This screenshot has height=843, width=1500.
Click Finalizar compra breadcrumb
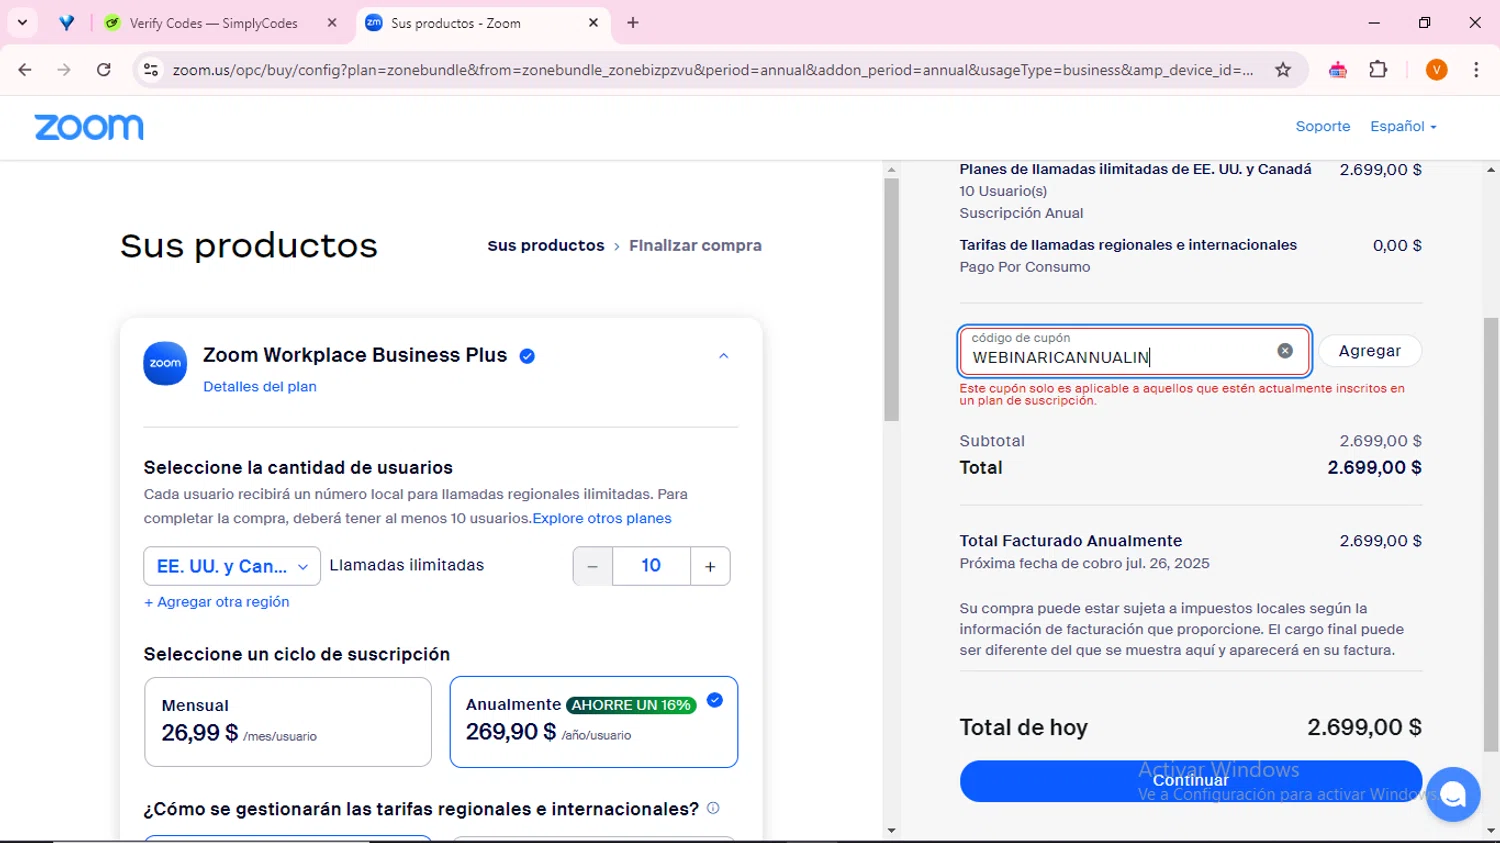click(x=695, y=245)
